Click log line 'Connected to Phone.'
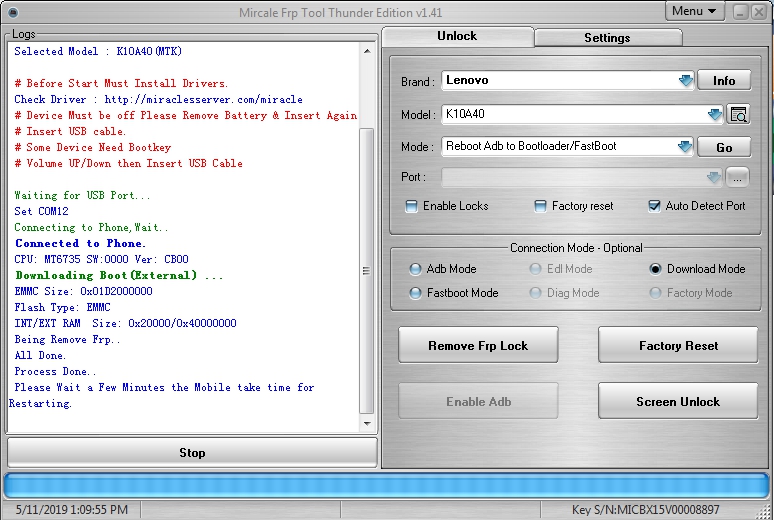 tap(80, 243)
